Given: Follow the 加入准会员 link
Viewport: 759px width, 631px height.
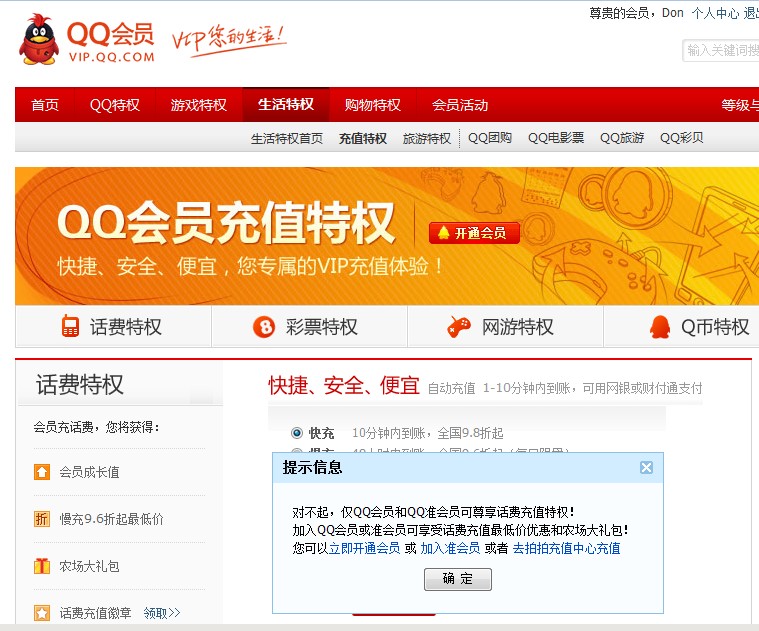Looking at the screenshot, I should click(x=450, y=548).
